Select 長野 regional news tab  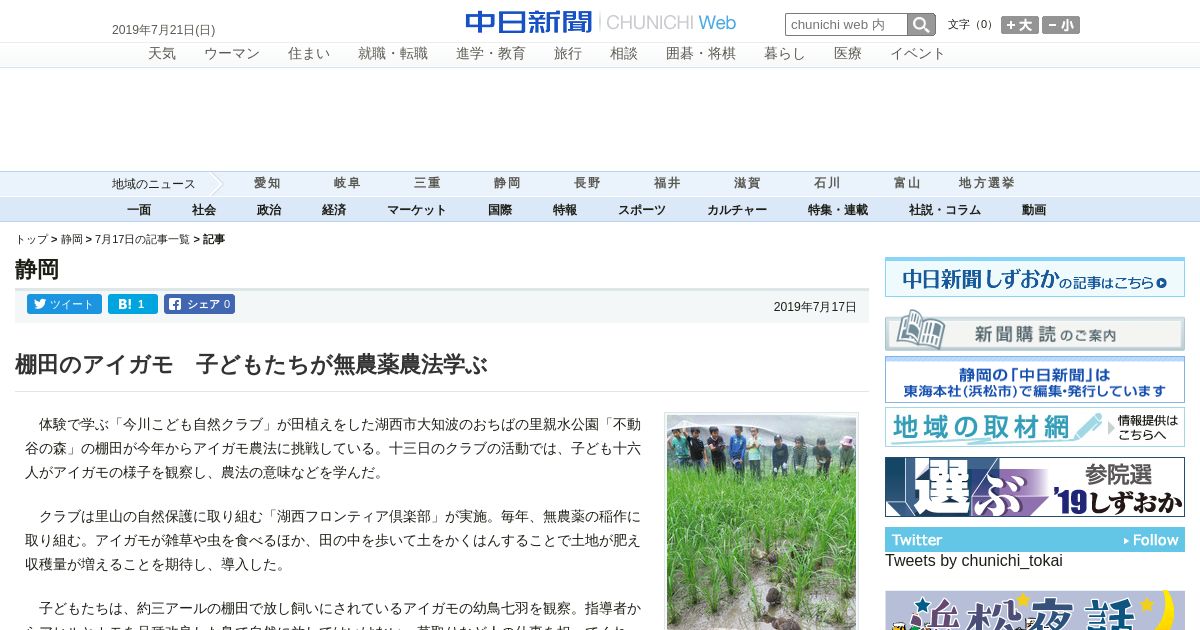pos(587,183)
